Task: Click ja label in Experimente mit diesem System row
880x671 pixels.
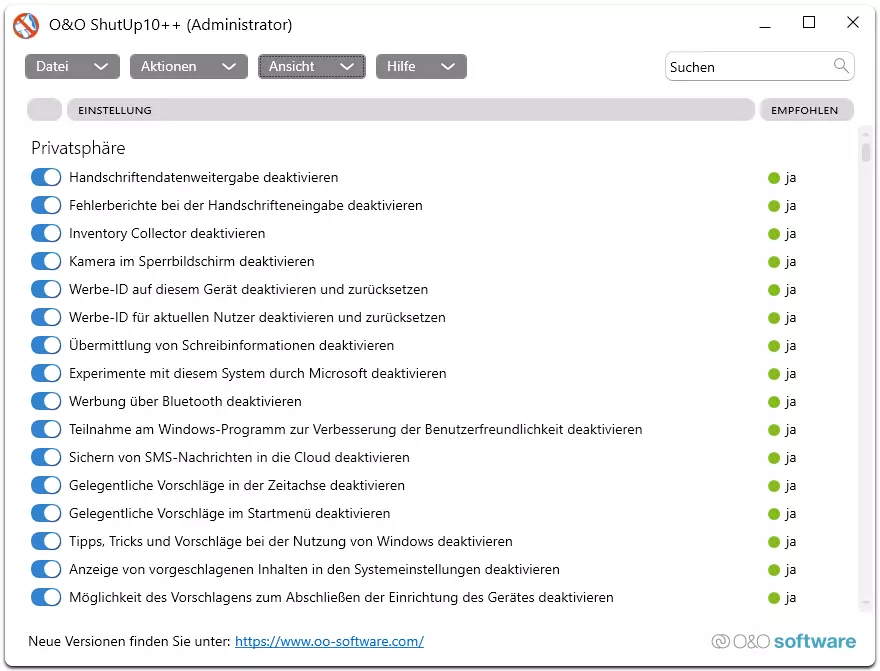Action: tap(791, 374)
